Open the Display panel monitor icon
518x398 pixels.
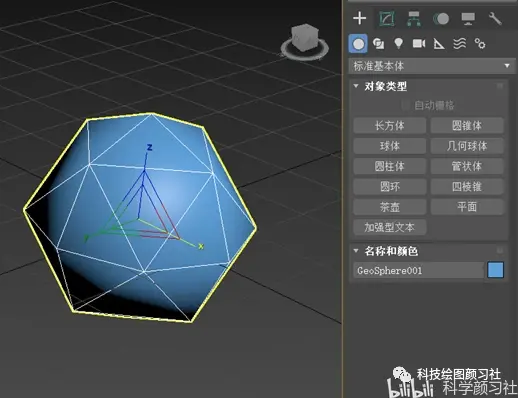pos(468,19)
